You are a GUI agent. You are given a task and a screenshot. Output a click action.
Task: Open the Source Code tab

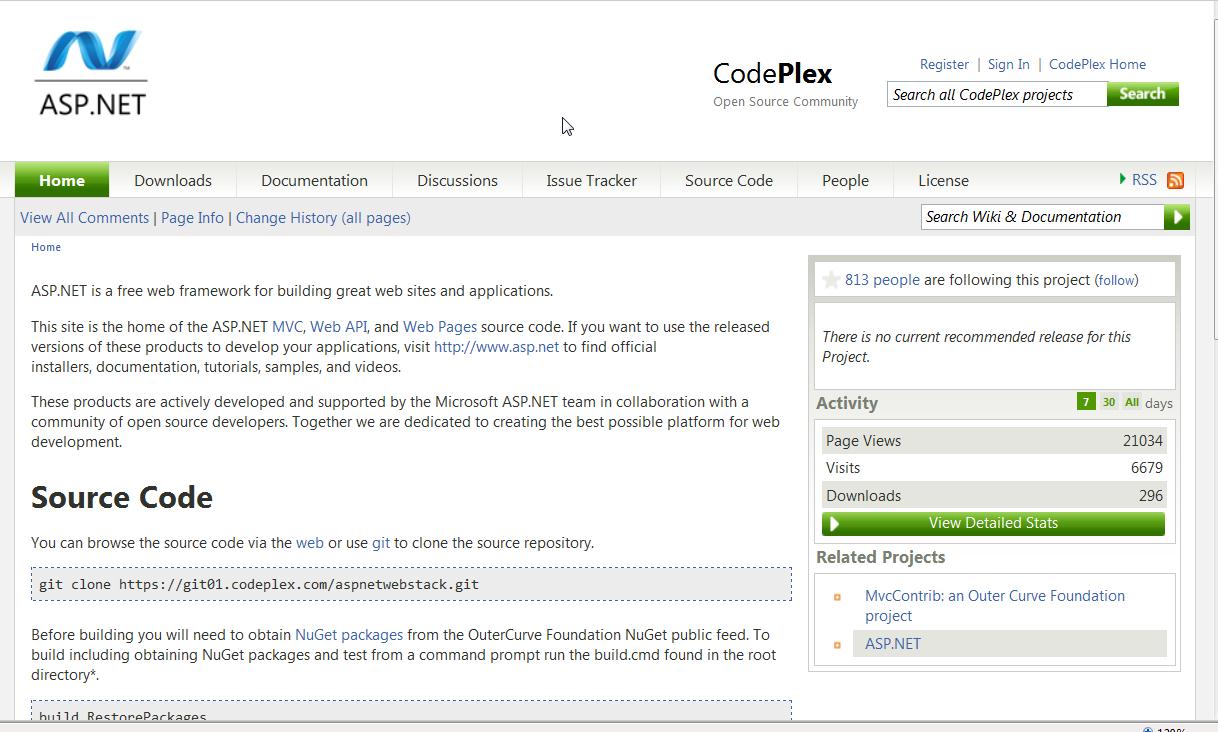point(729,180)
